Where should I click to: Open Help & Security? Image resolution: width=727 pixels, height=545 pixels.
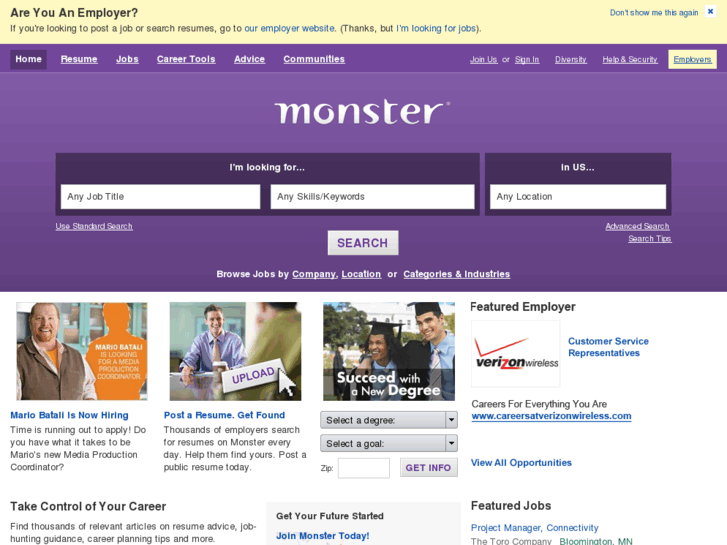(630, 59)
